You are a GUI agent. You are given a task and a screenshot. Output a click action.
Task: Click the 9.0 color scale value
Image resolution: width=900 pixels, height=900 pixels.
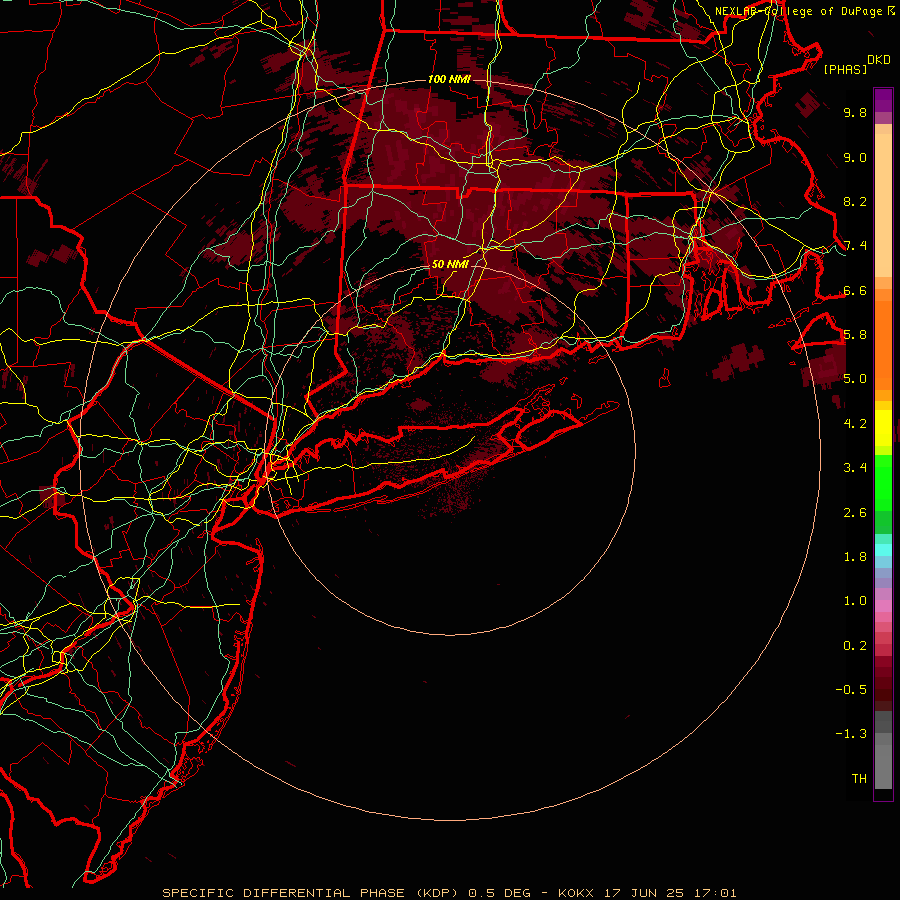pos(855,157)
